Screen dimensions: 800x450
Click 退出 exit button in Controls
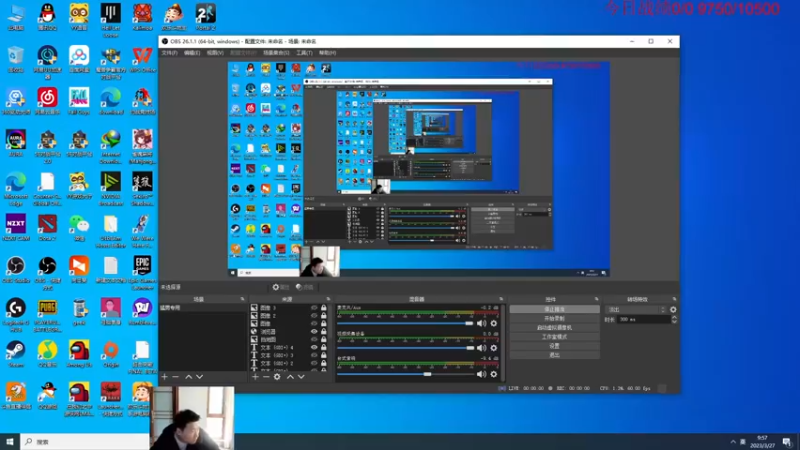pyautogui.click(x=555, y=355)
